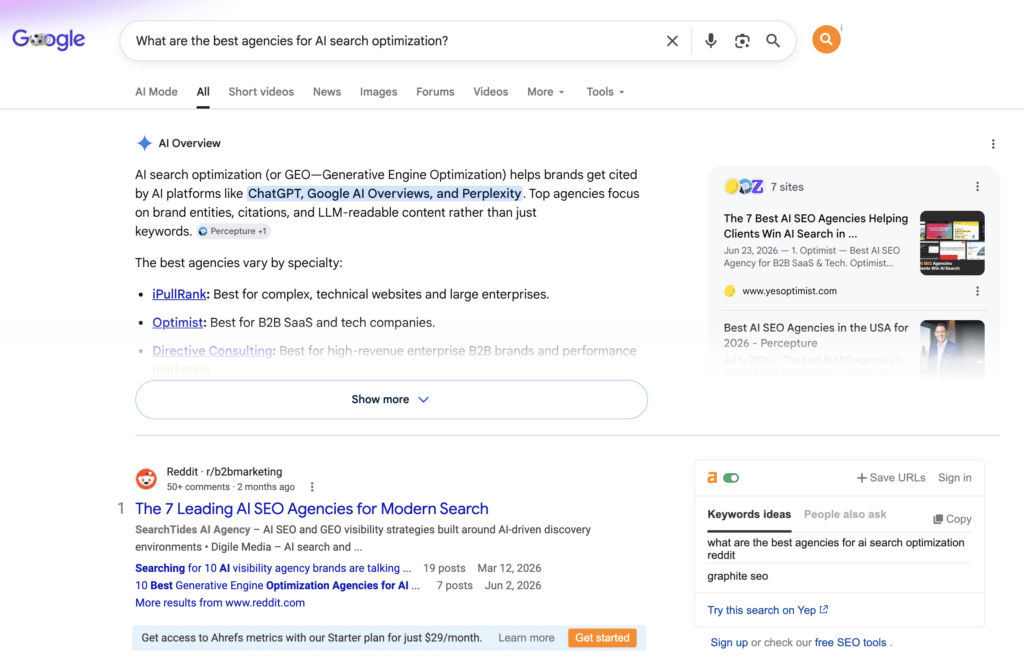Image resolution: width=1024 pixels, height=671 pixels.
Task: Select the Keywords ideas tab
Action: (749, 514)
